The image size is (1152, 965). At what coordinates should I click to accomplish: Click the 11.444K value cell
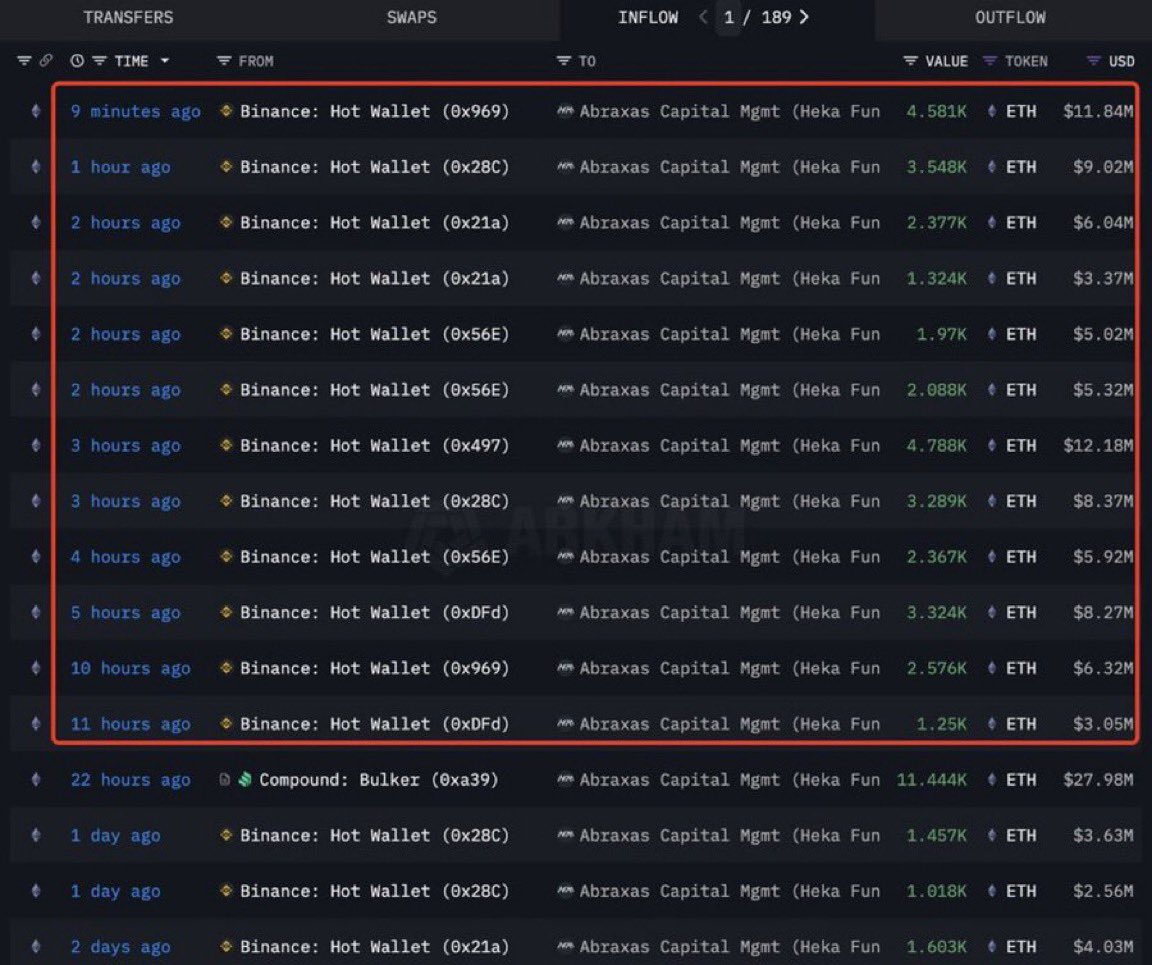pos(932,780)
